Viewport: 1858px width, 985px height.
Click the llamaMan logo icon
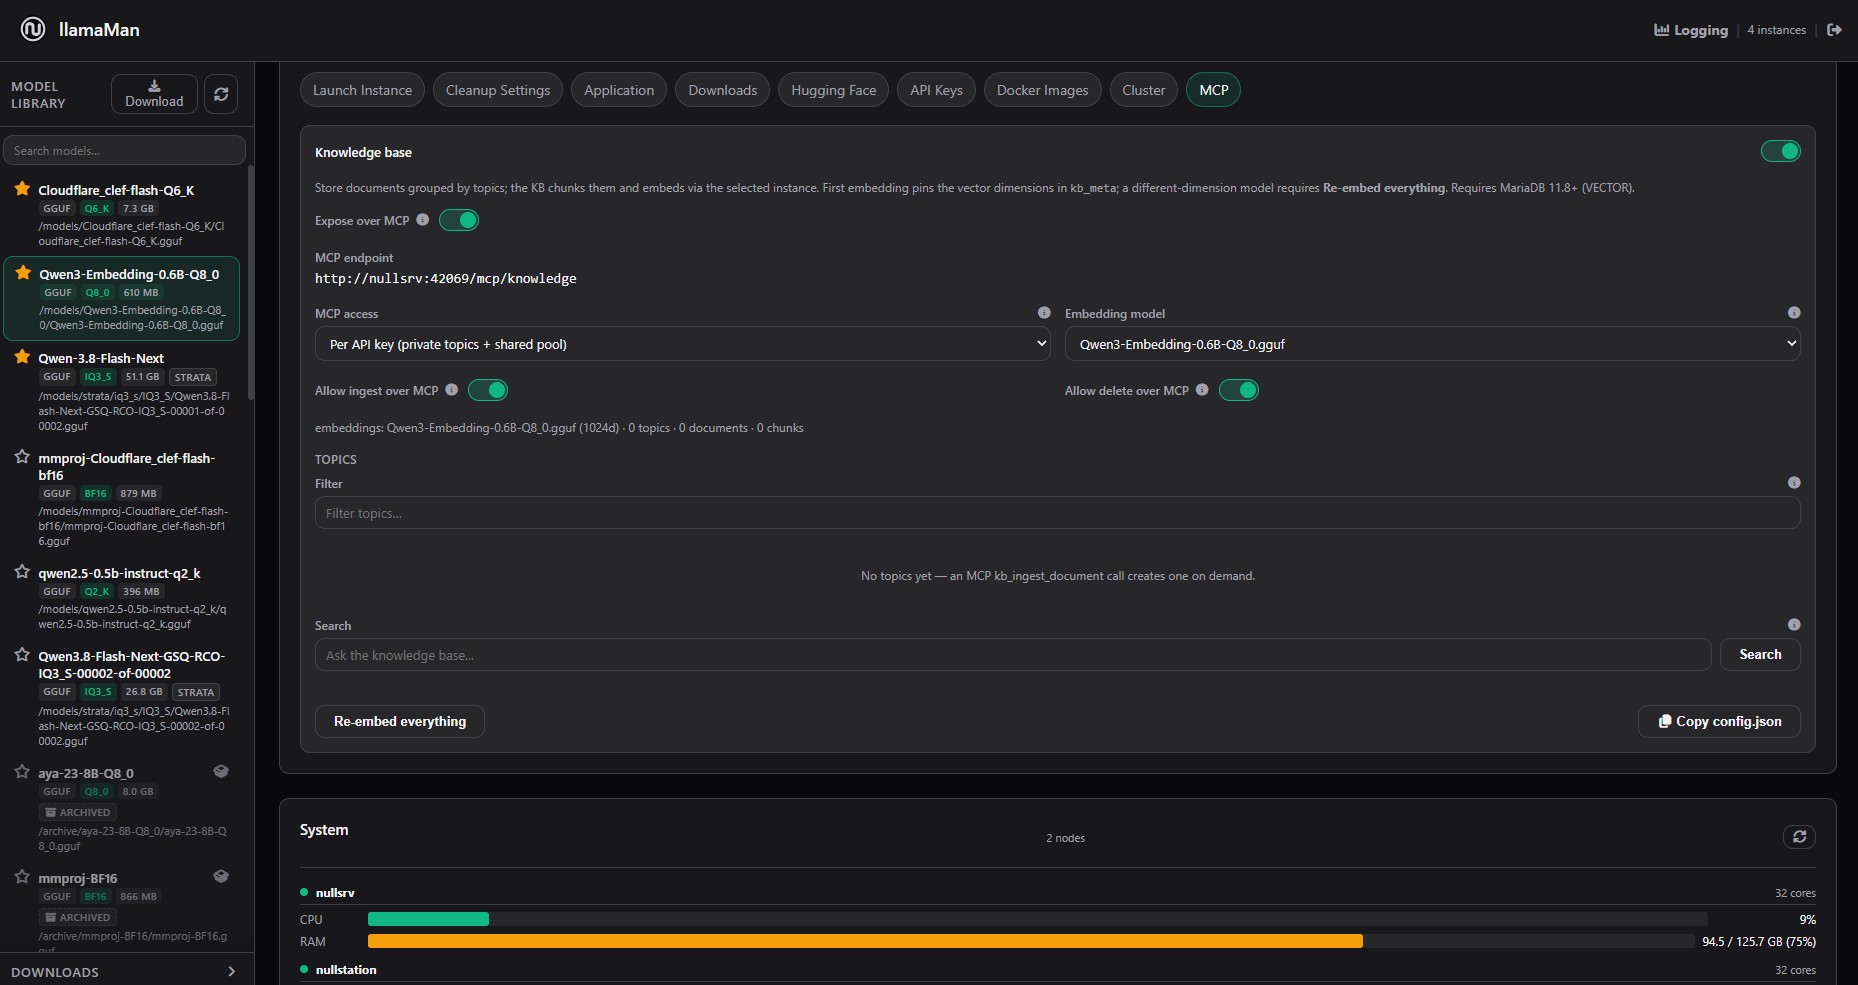pyautogui.click(x=33, y=29)
